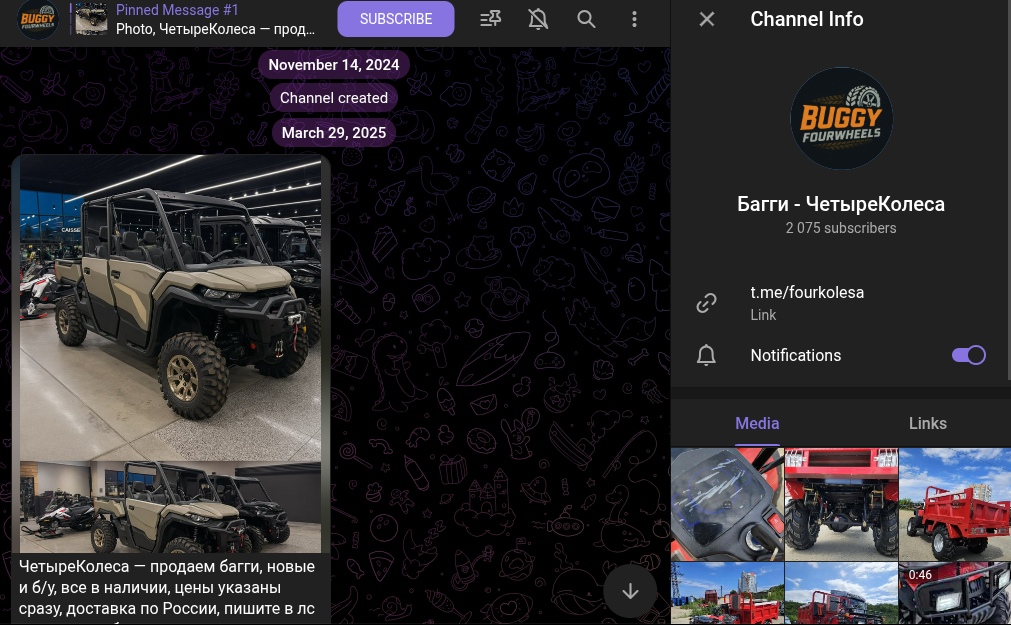Image resolution: width=1011 pixels, height=625 pixels.
Task: Open the t.me/fourkolesa channel link
Action: 807,293
